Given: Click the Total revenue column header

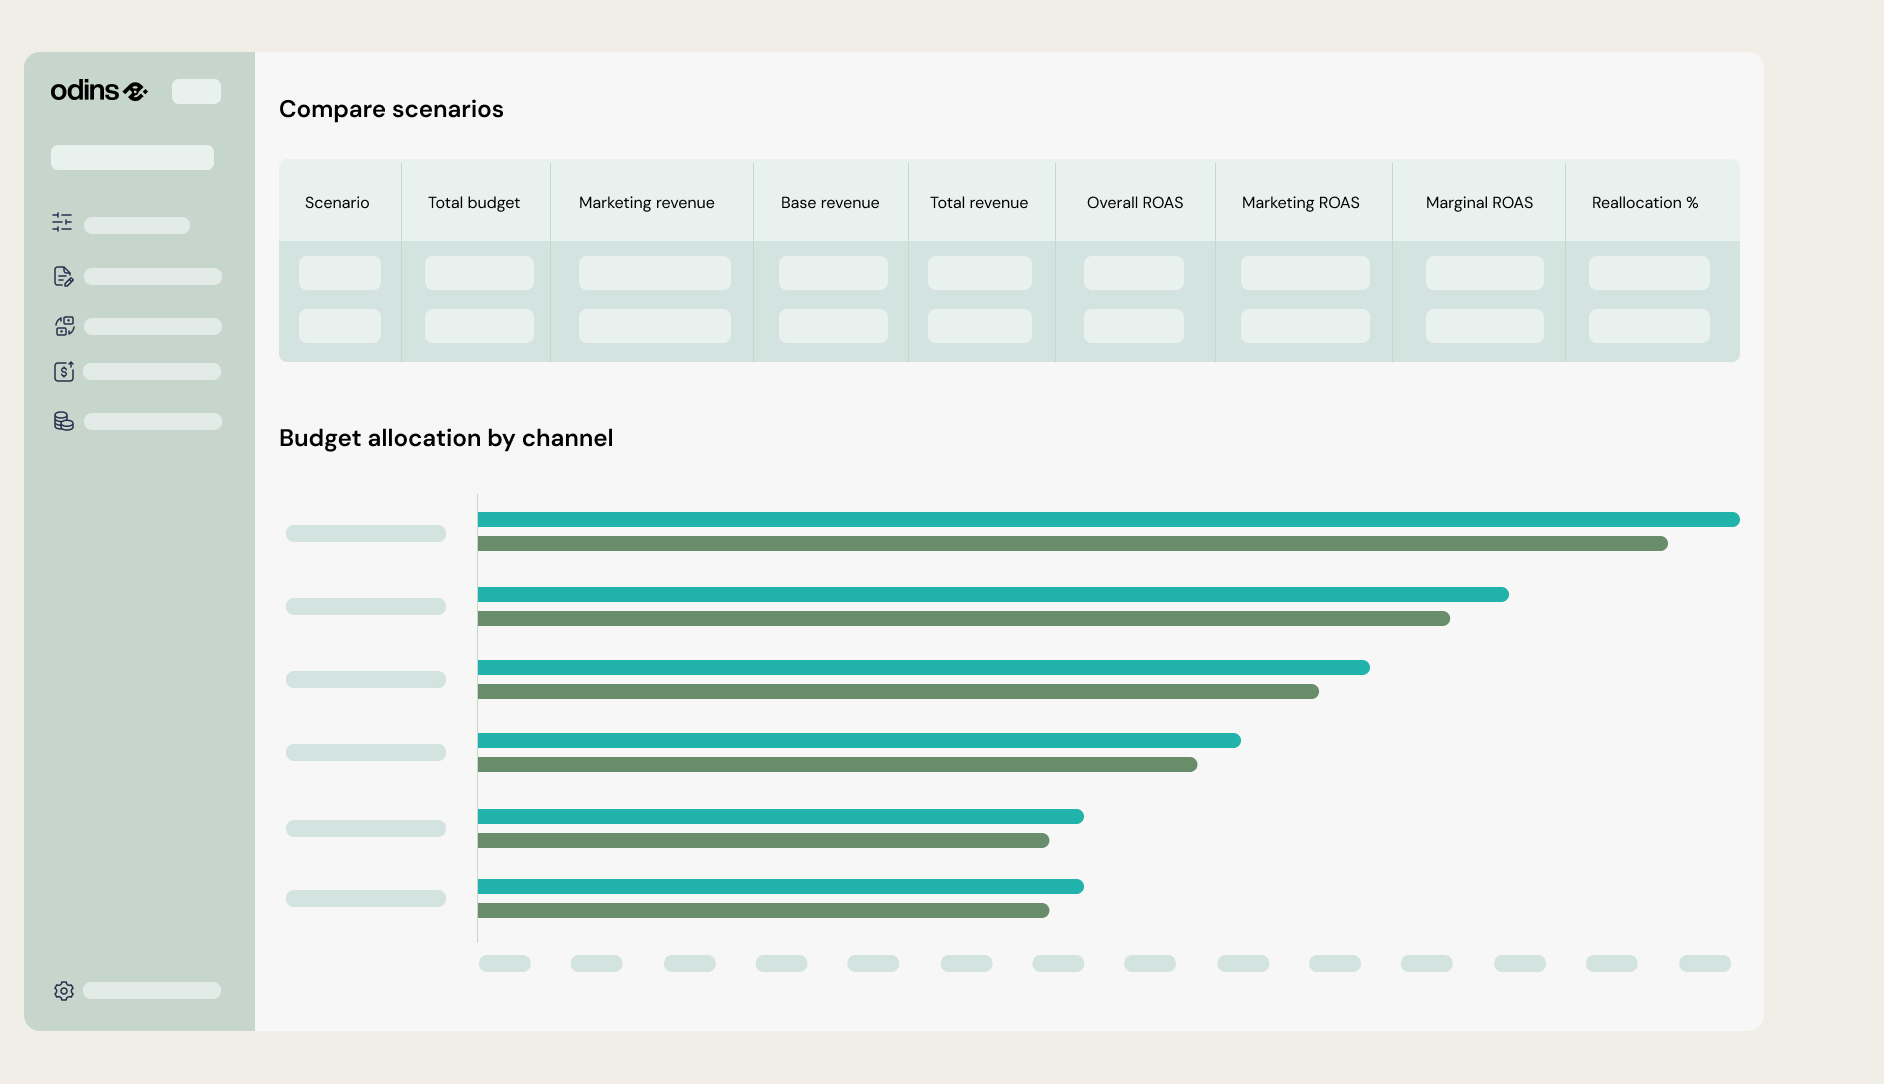Looking at the screenshot, I should point(979,202).
